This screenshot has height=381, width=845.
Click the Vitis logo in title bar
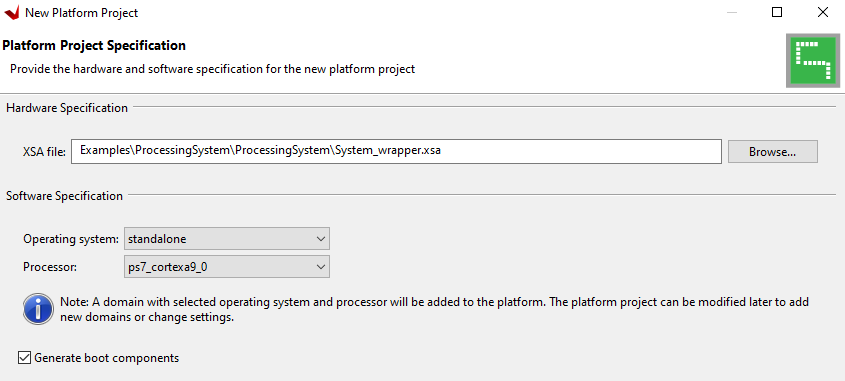point(11,12)
